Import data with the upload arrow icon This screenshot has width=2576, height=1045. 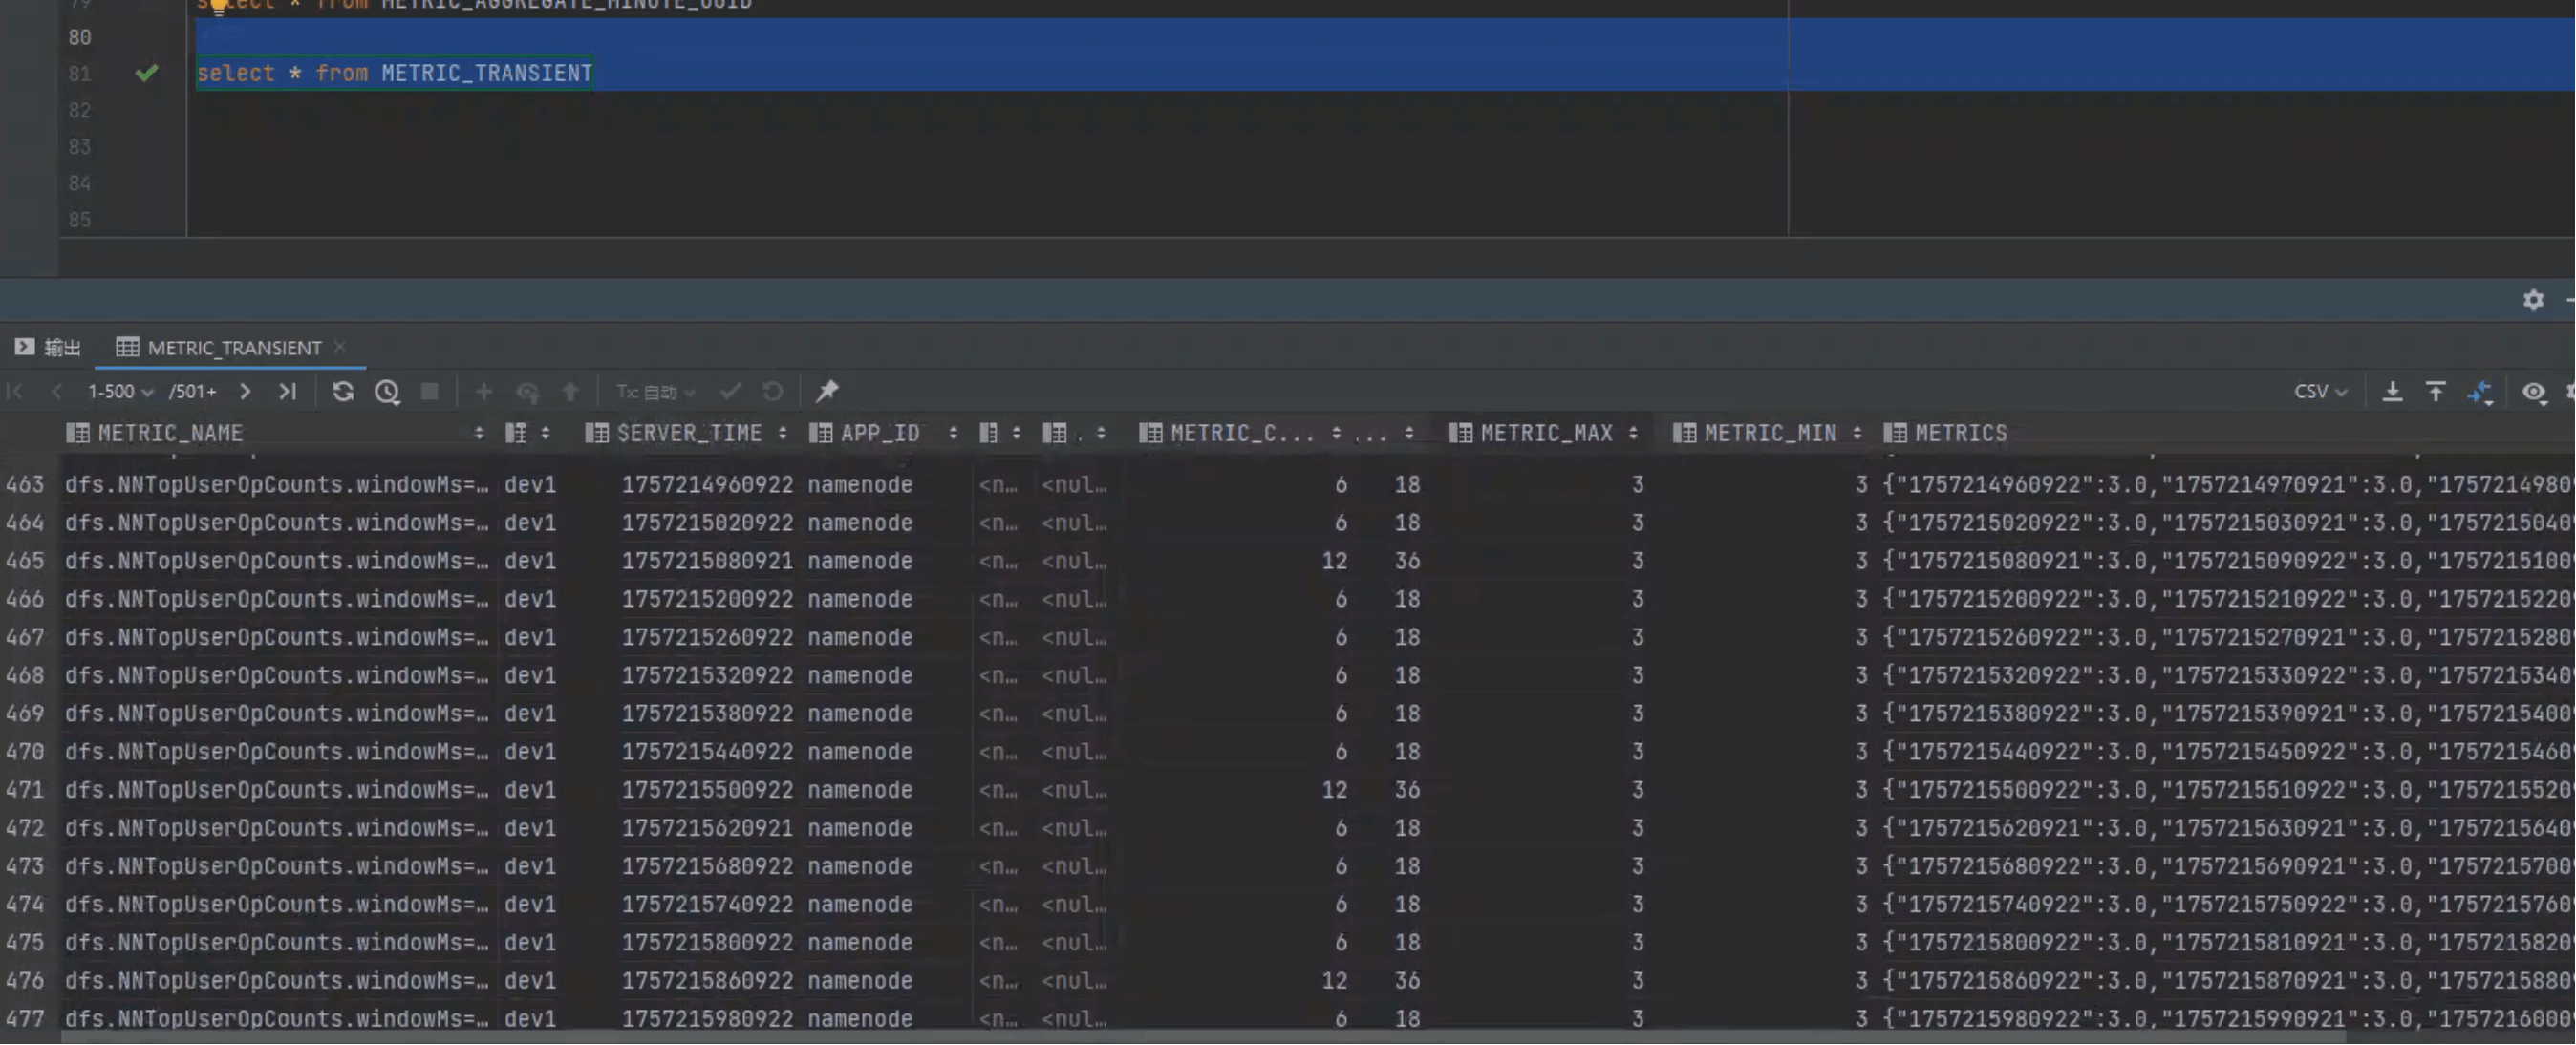(x=2436, y=391)
